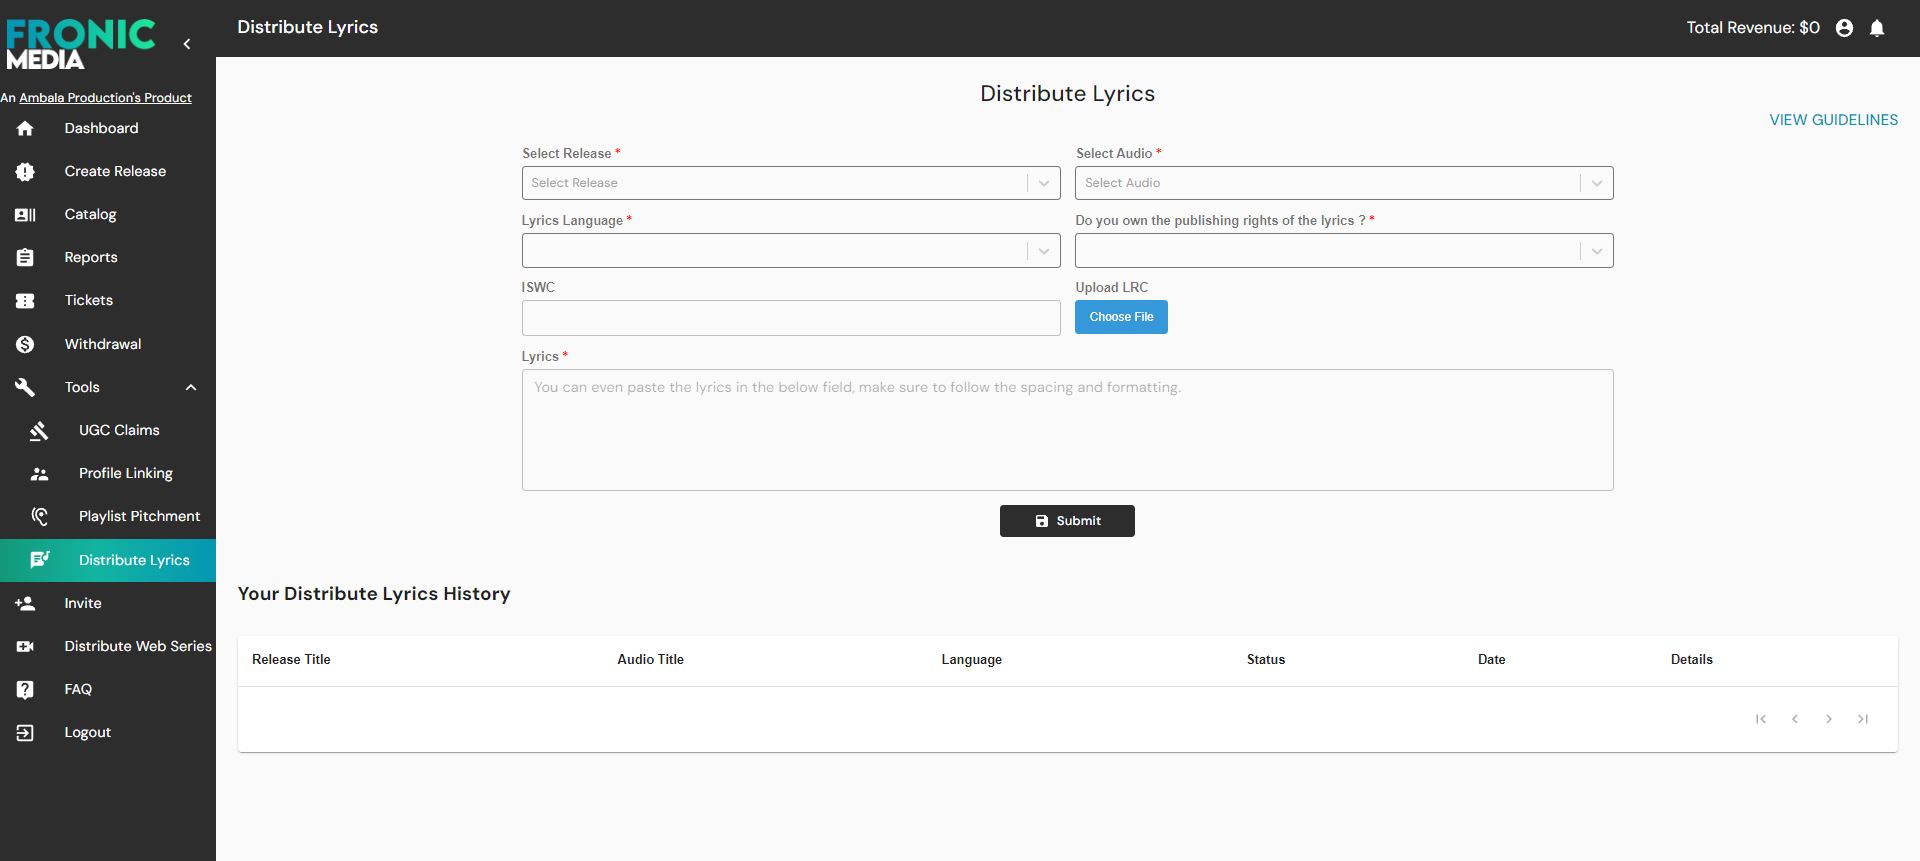
Task: Click the Withdrawal dollar icon
Action: point(25,344)
